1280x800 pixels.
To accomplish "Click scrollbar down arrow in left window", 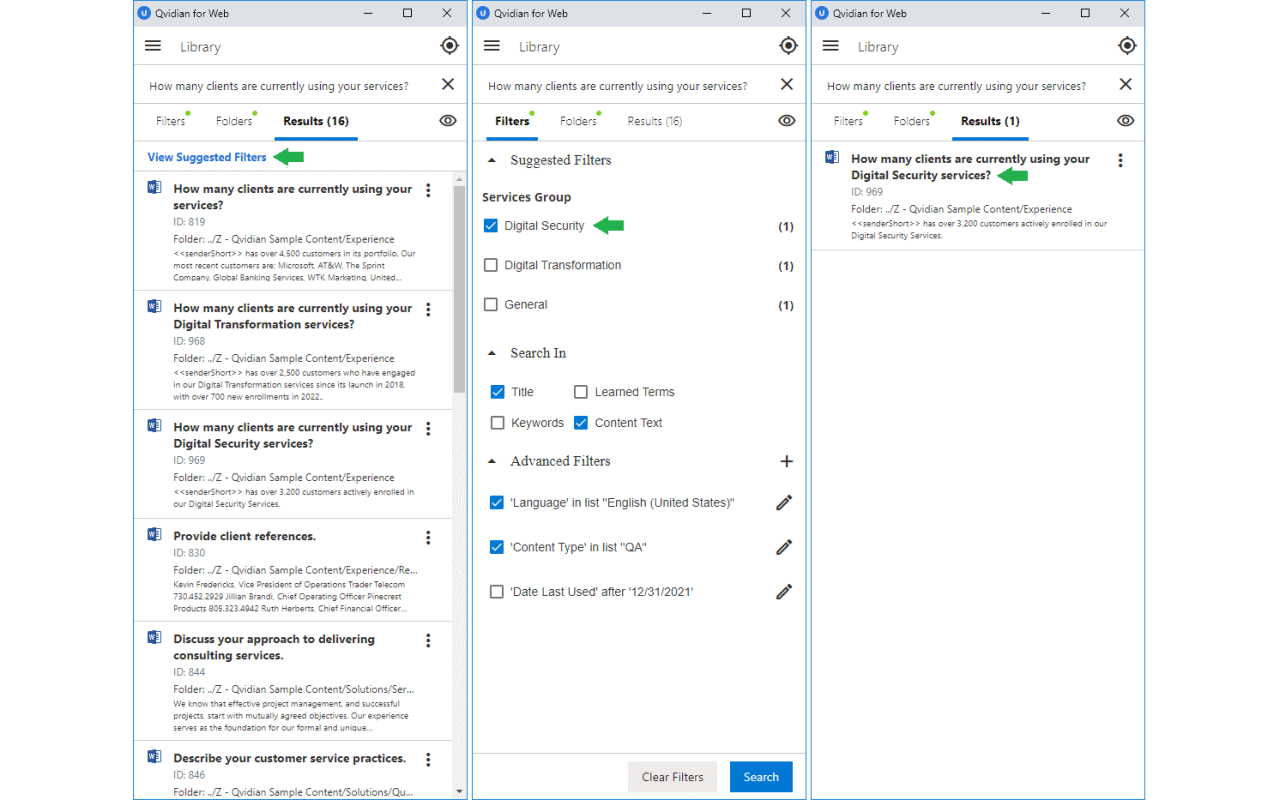I will [459, 791].
